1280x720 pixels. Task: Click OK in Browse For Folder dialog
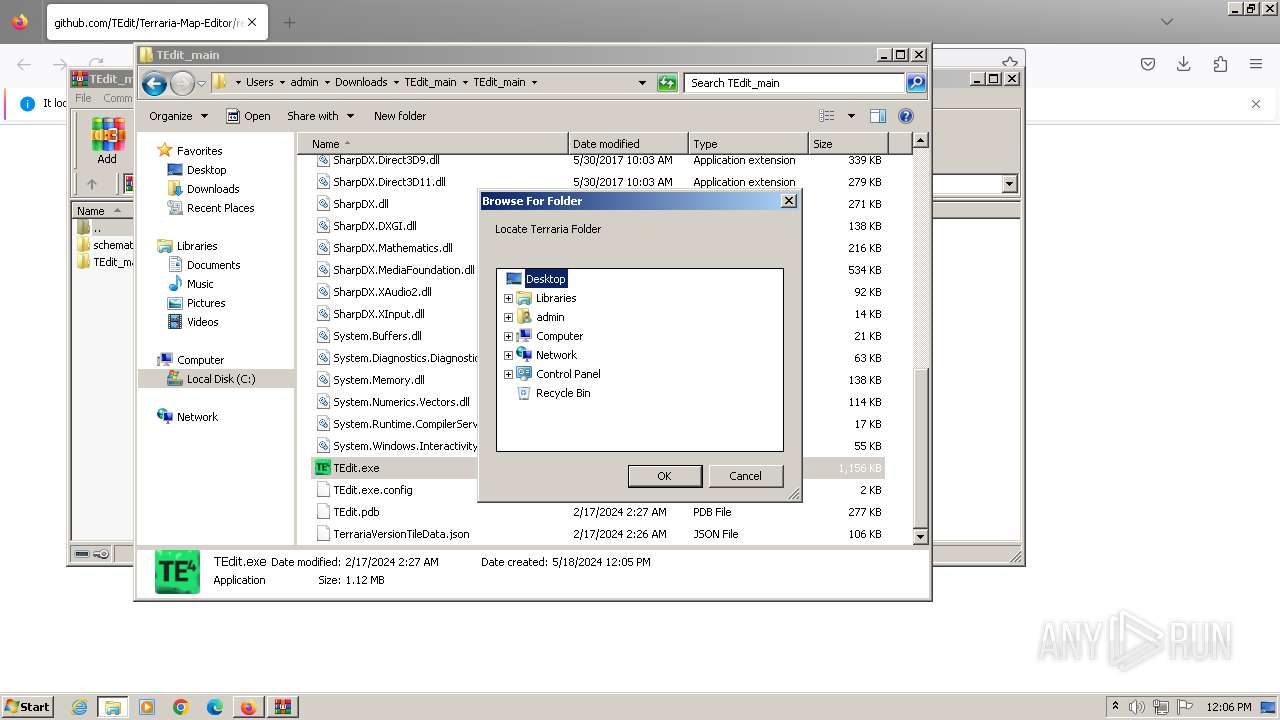pyautogui.click(x=664, y=476)
